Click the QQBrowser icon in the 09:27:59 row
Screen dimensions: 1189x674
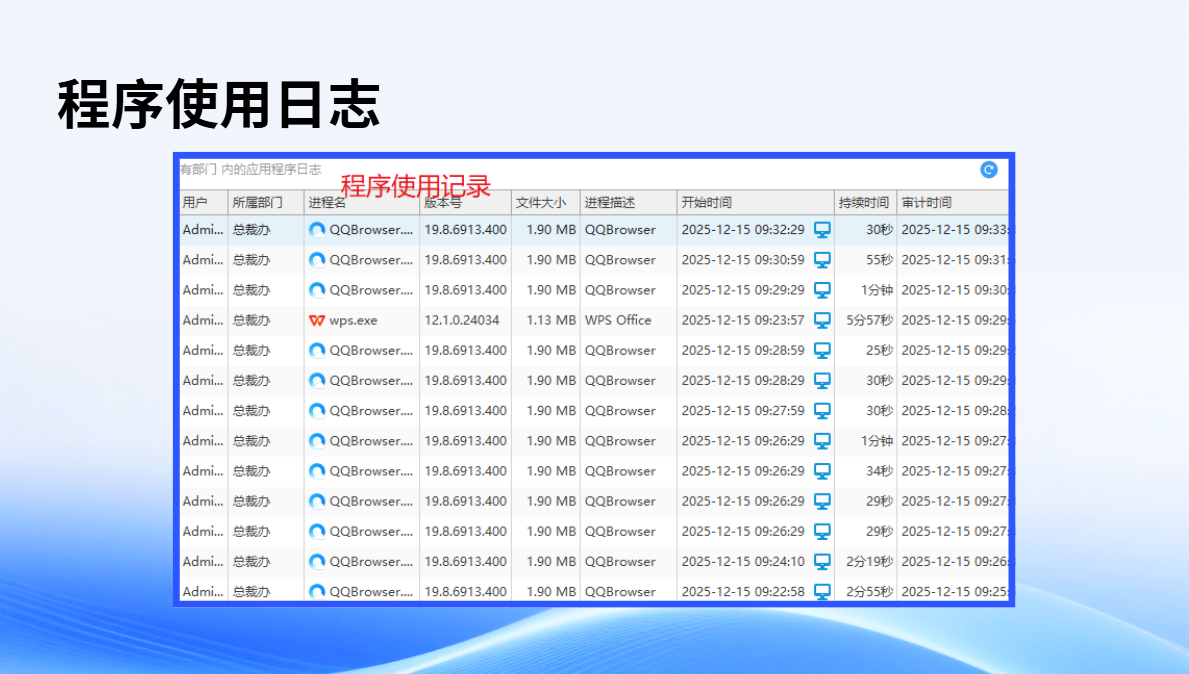(x=317, y=411)
